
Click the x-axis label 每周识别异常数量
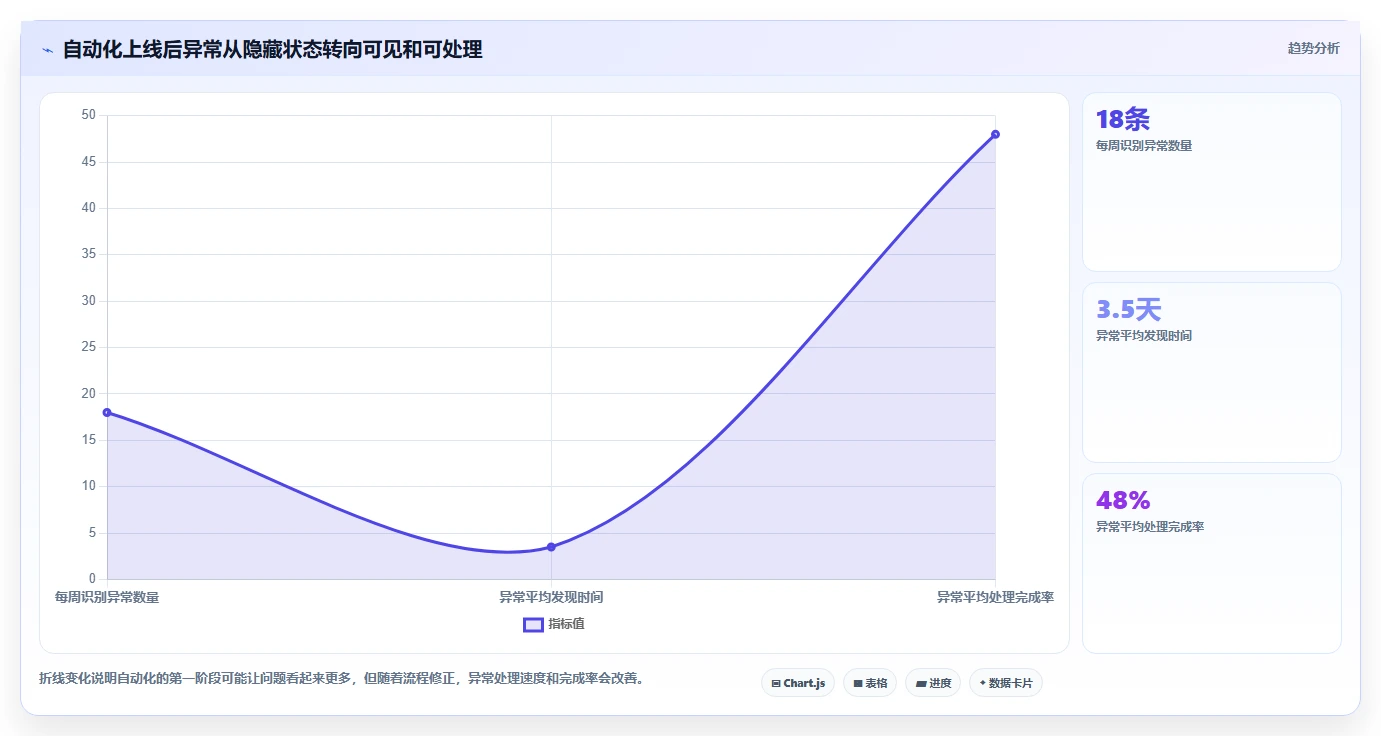pyautogui.click(x=107, y=597)
